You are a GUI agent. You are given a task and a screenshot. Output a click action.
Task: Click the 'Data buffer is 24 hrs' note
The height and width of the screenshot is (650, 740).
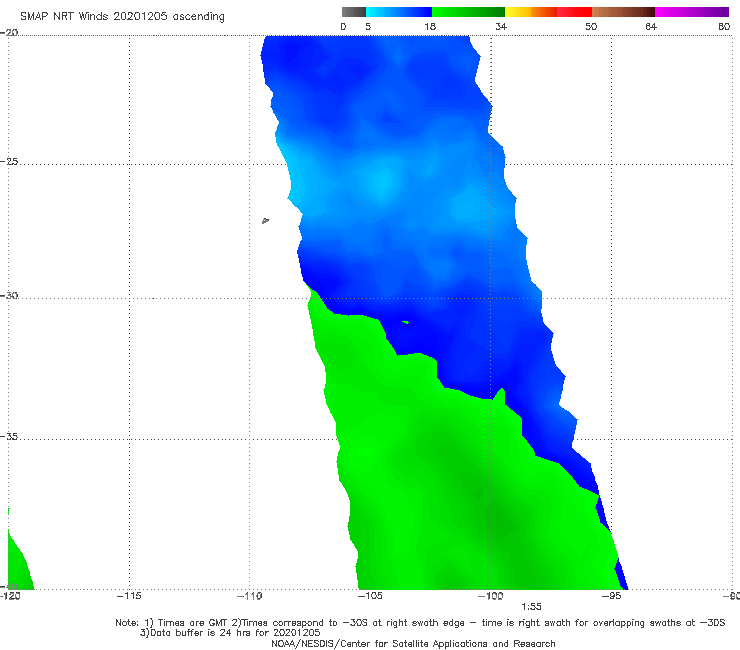coord(230,633)
